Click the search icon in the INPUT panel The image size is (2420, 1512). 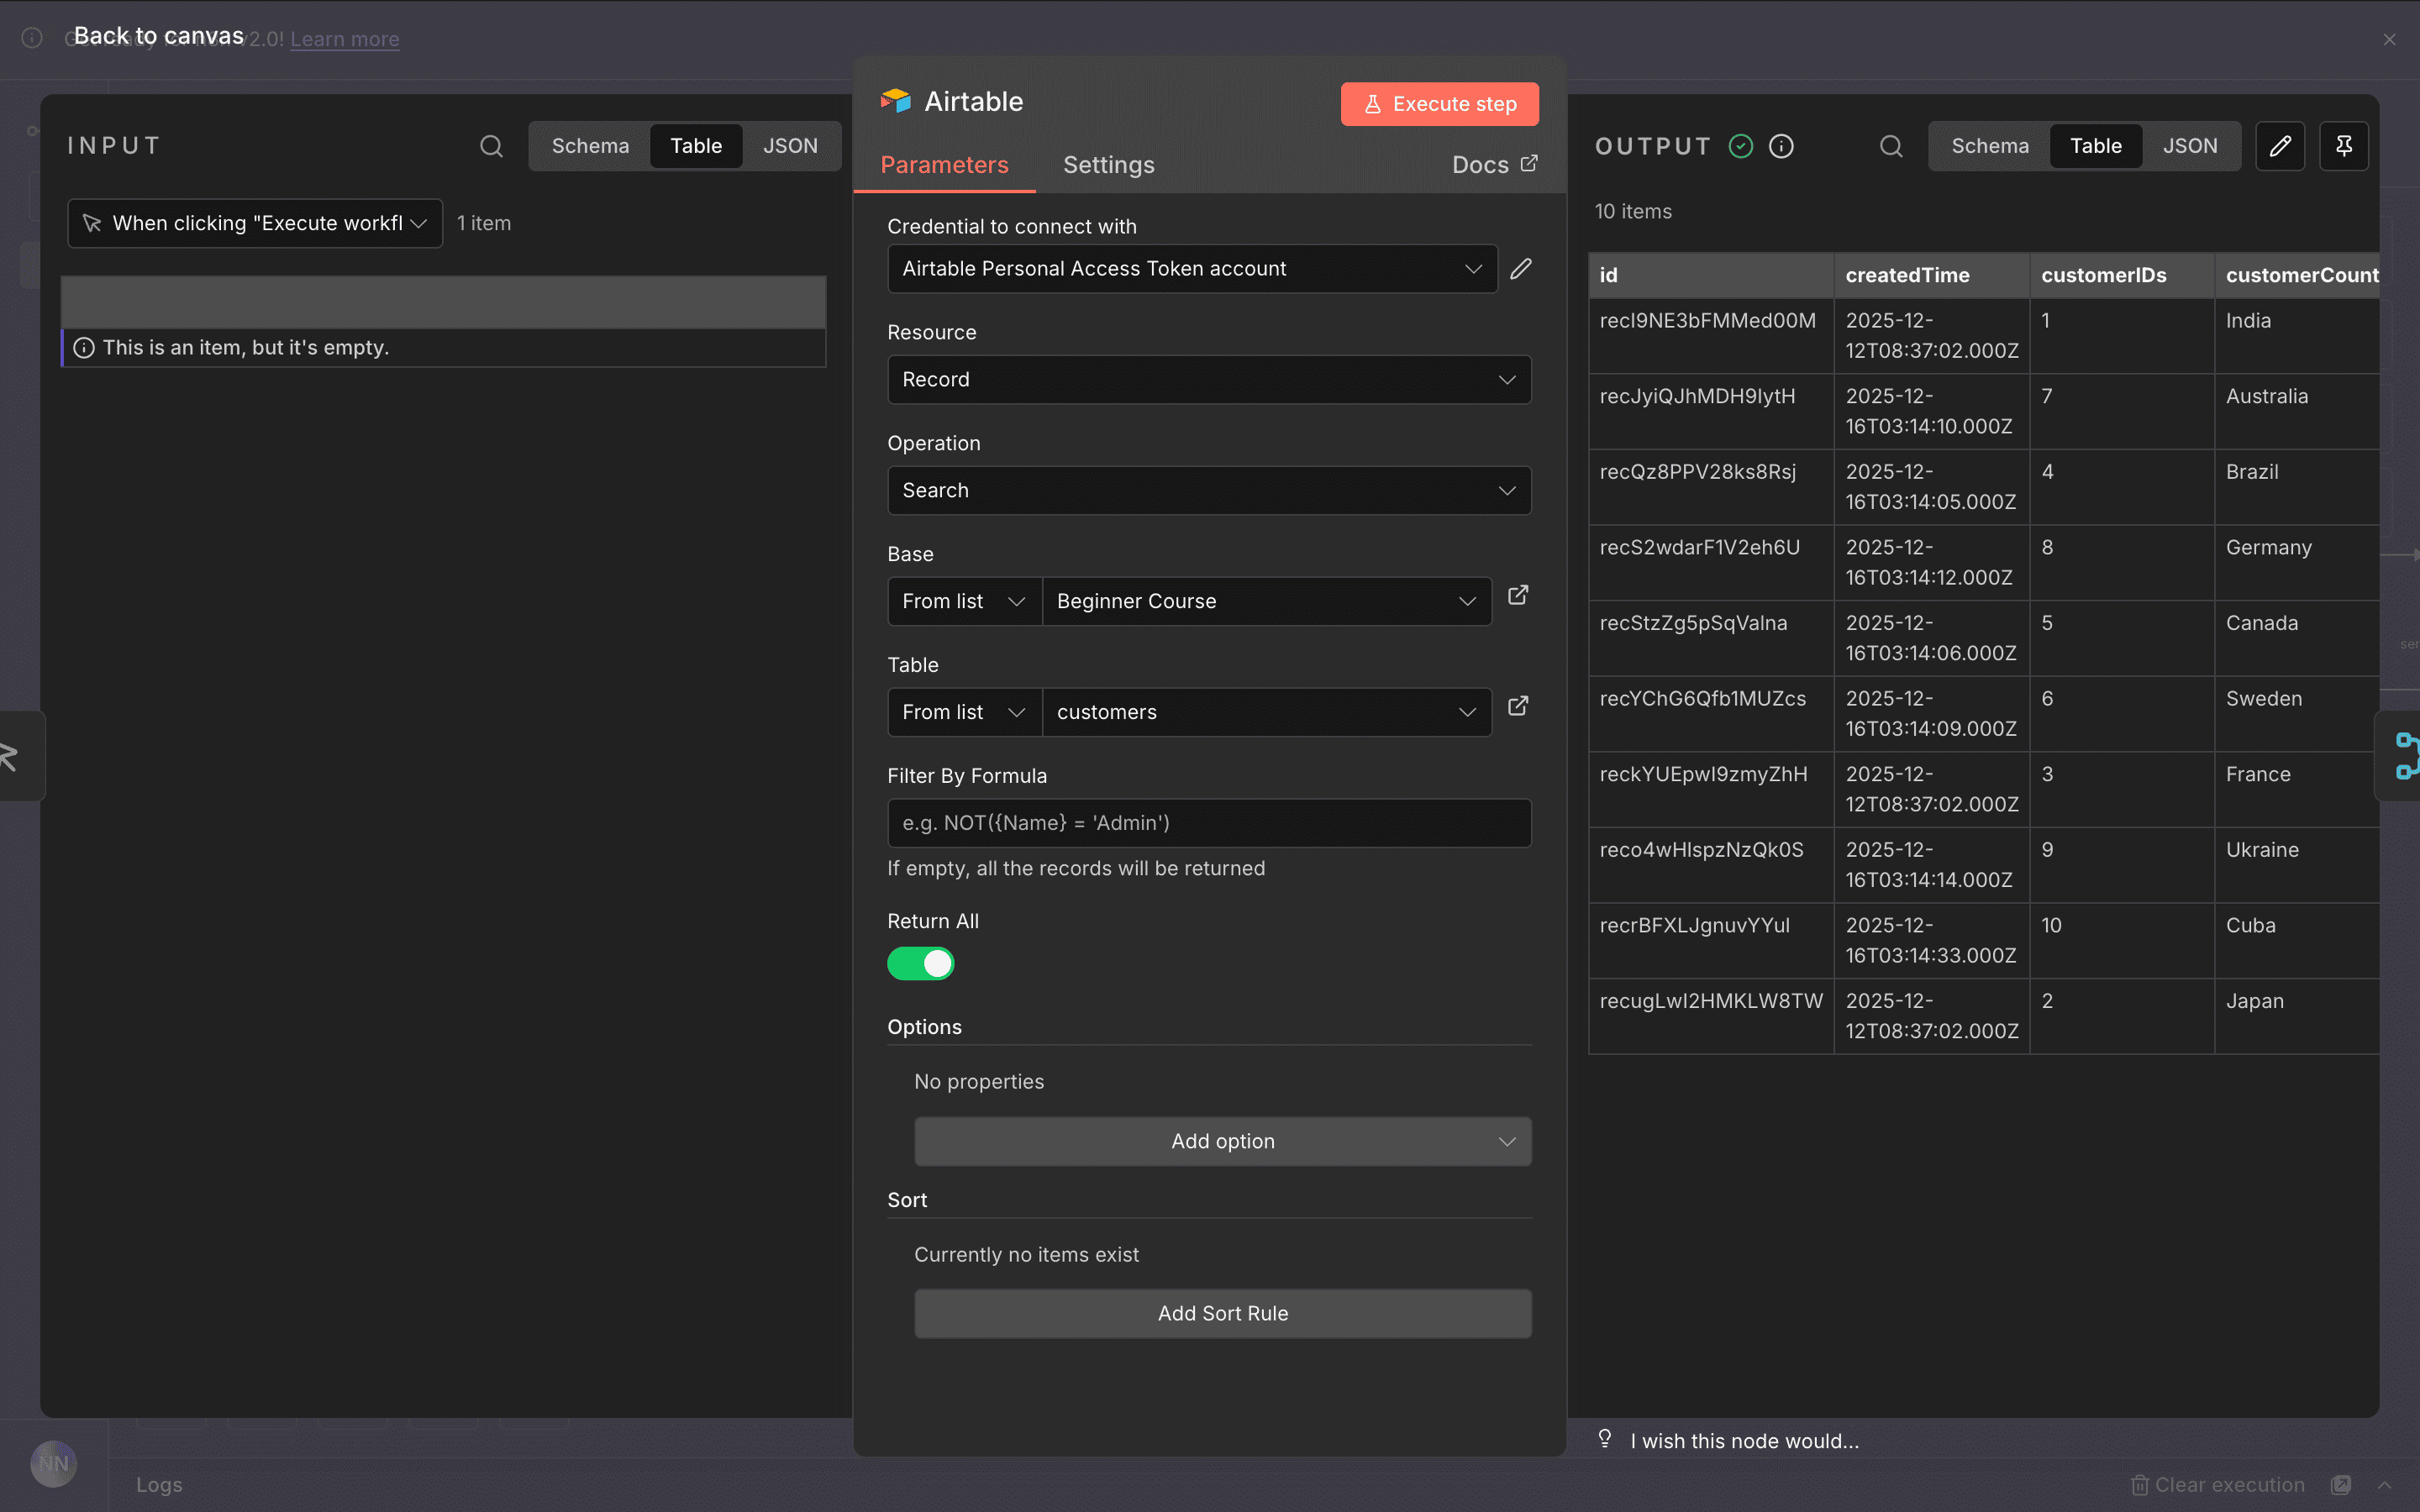click(x=491, y=146)
